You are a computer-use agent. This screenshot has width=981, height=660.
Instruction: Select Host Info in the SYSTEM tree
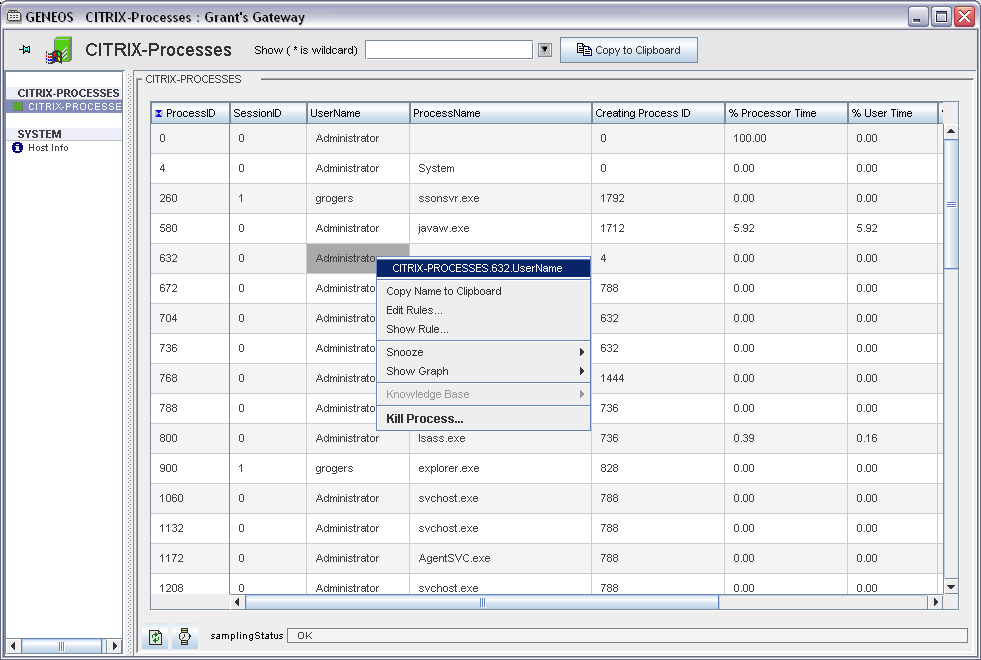[x=48, y=148]
